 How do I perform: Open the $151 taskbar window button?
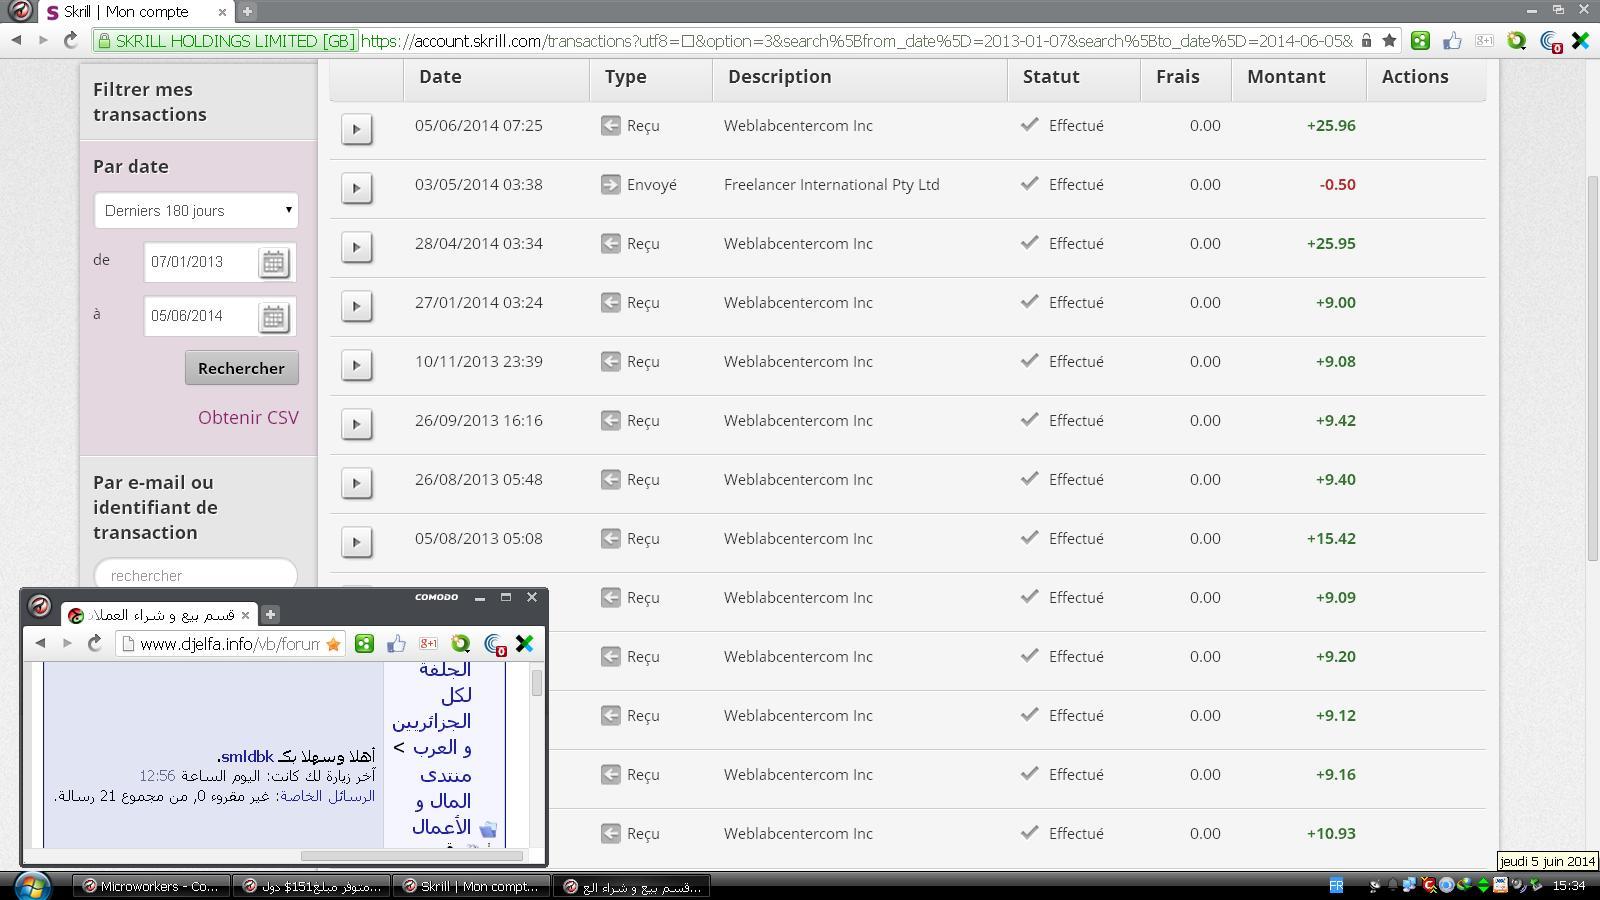[x=313, y=886]
